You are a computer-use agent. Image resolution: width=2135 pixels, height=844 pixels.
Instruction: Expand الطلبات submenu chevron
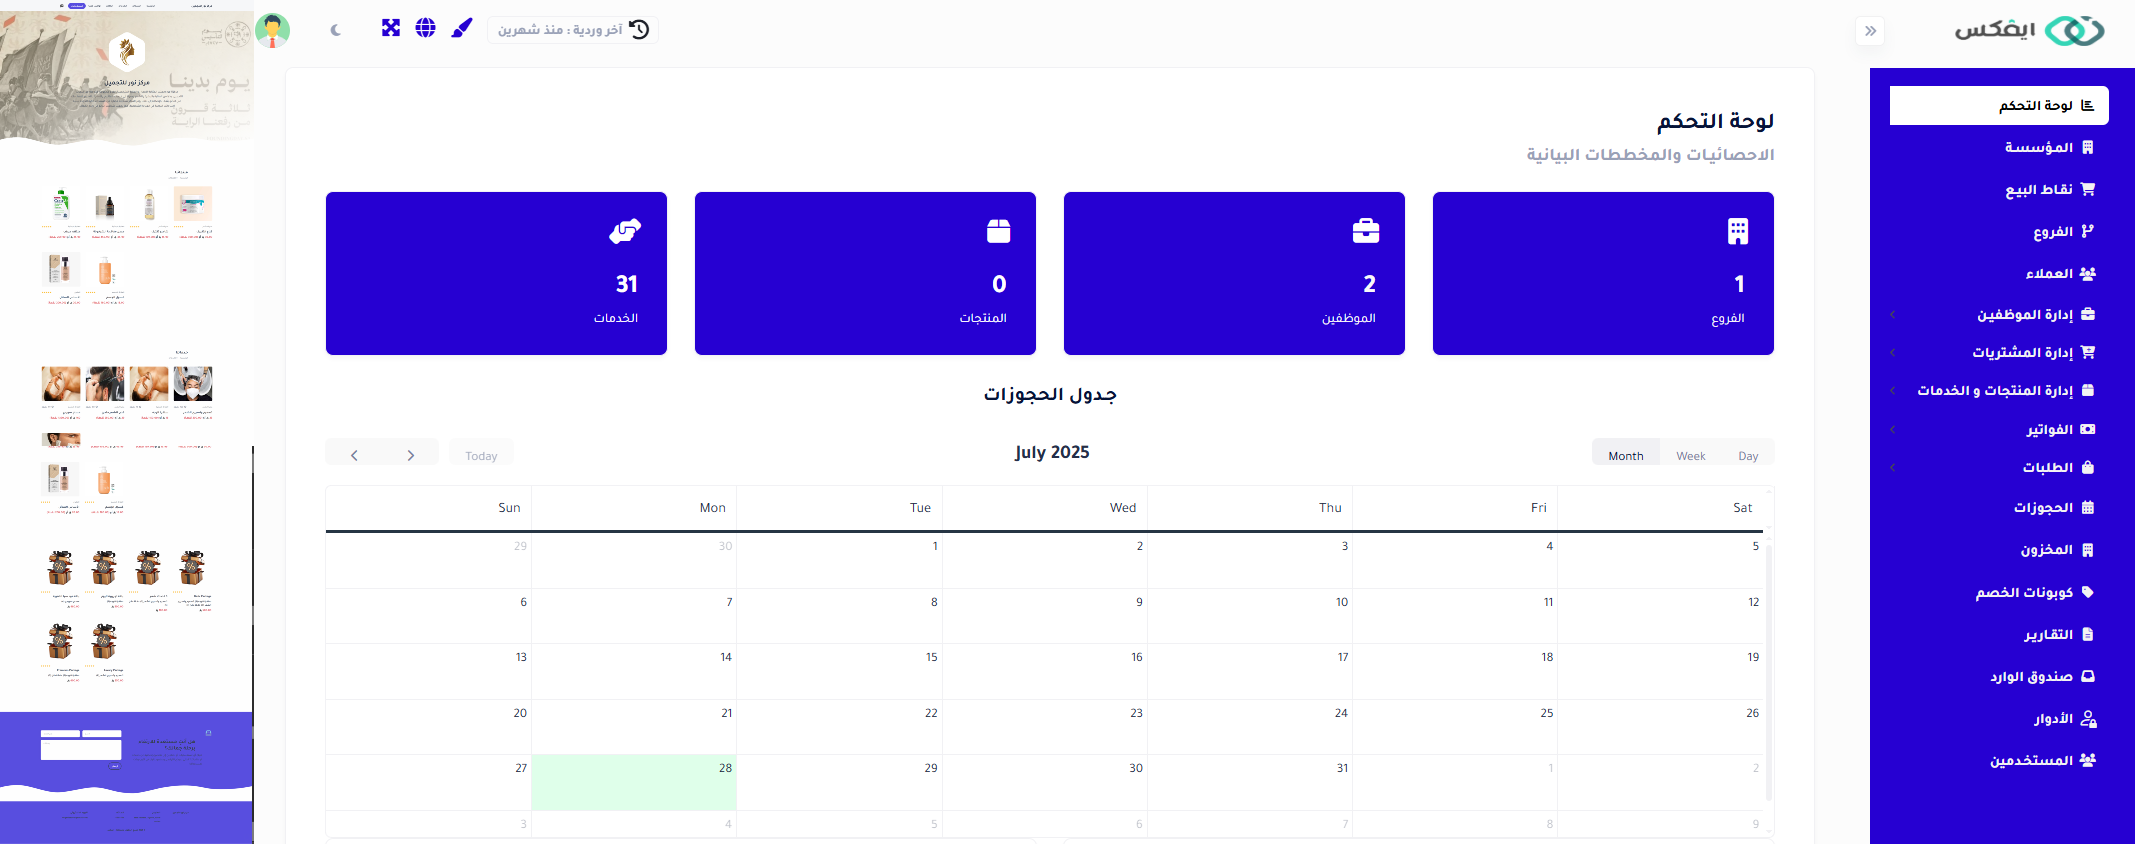pyautogui.click(x=1893, y=468)
